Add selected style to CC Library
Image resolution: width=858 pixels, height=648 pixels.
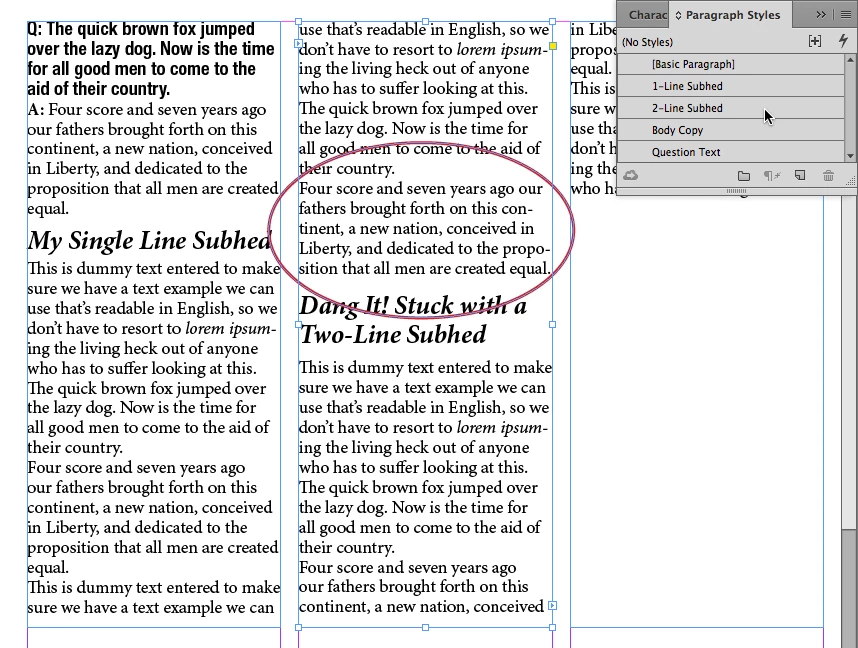click(x=631, y=175)
